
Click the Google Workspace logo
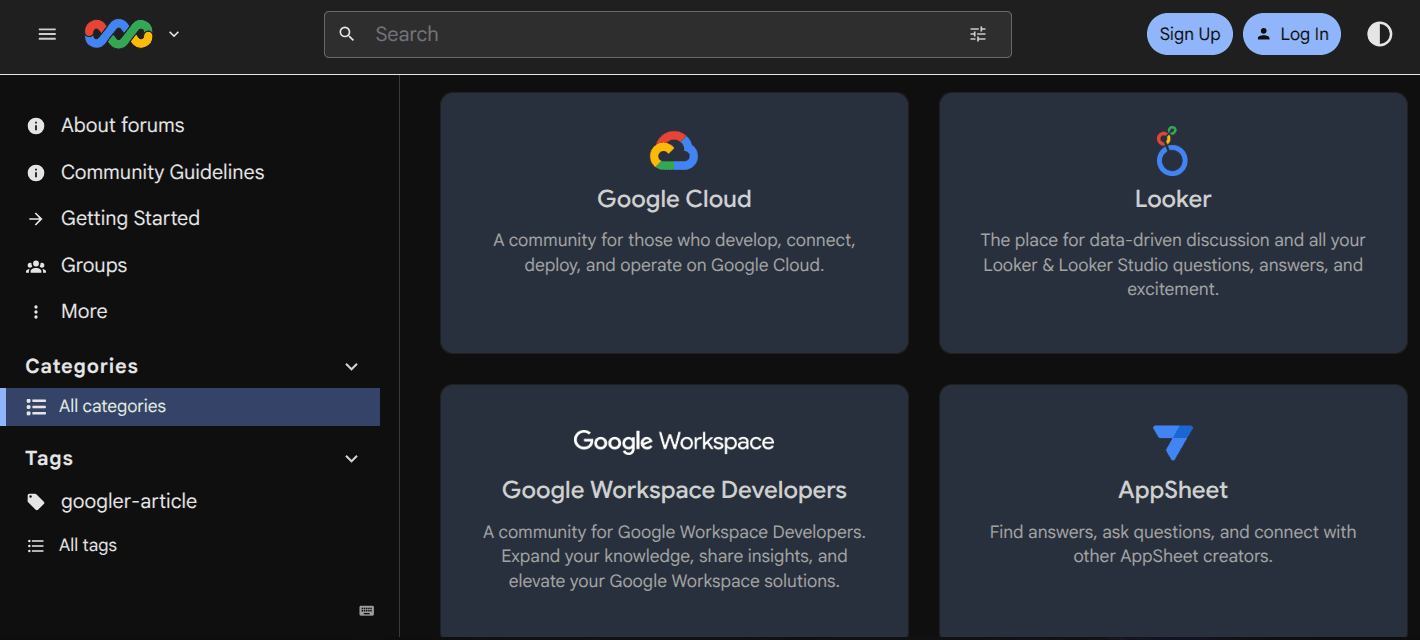(674, 441)
